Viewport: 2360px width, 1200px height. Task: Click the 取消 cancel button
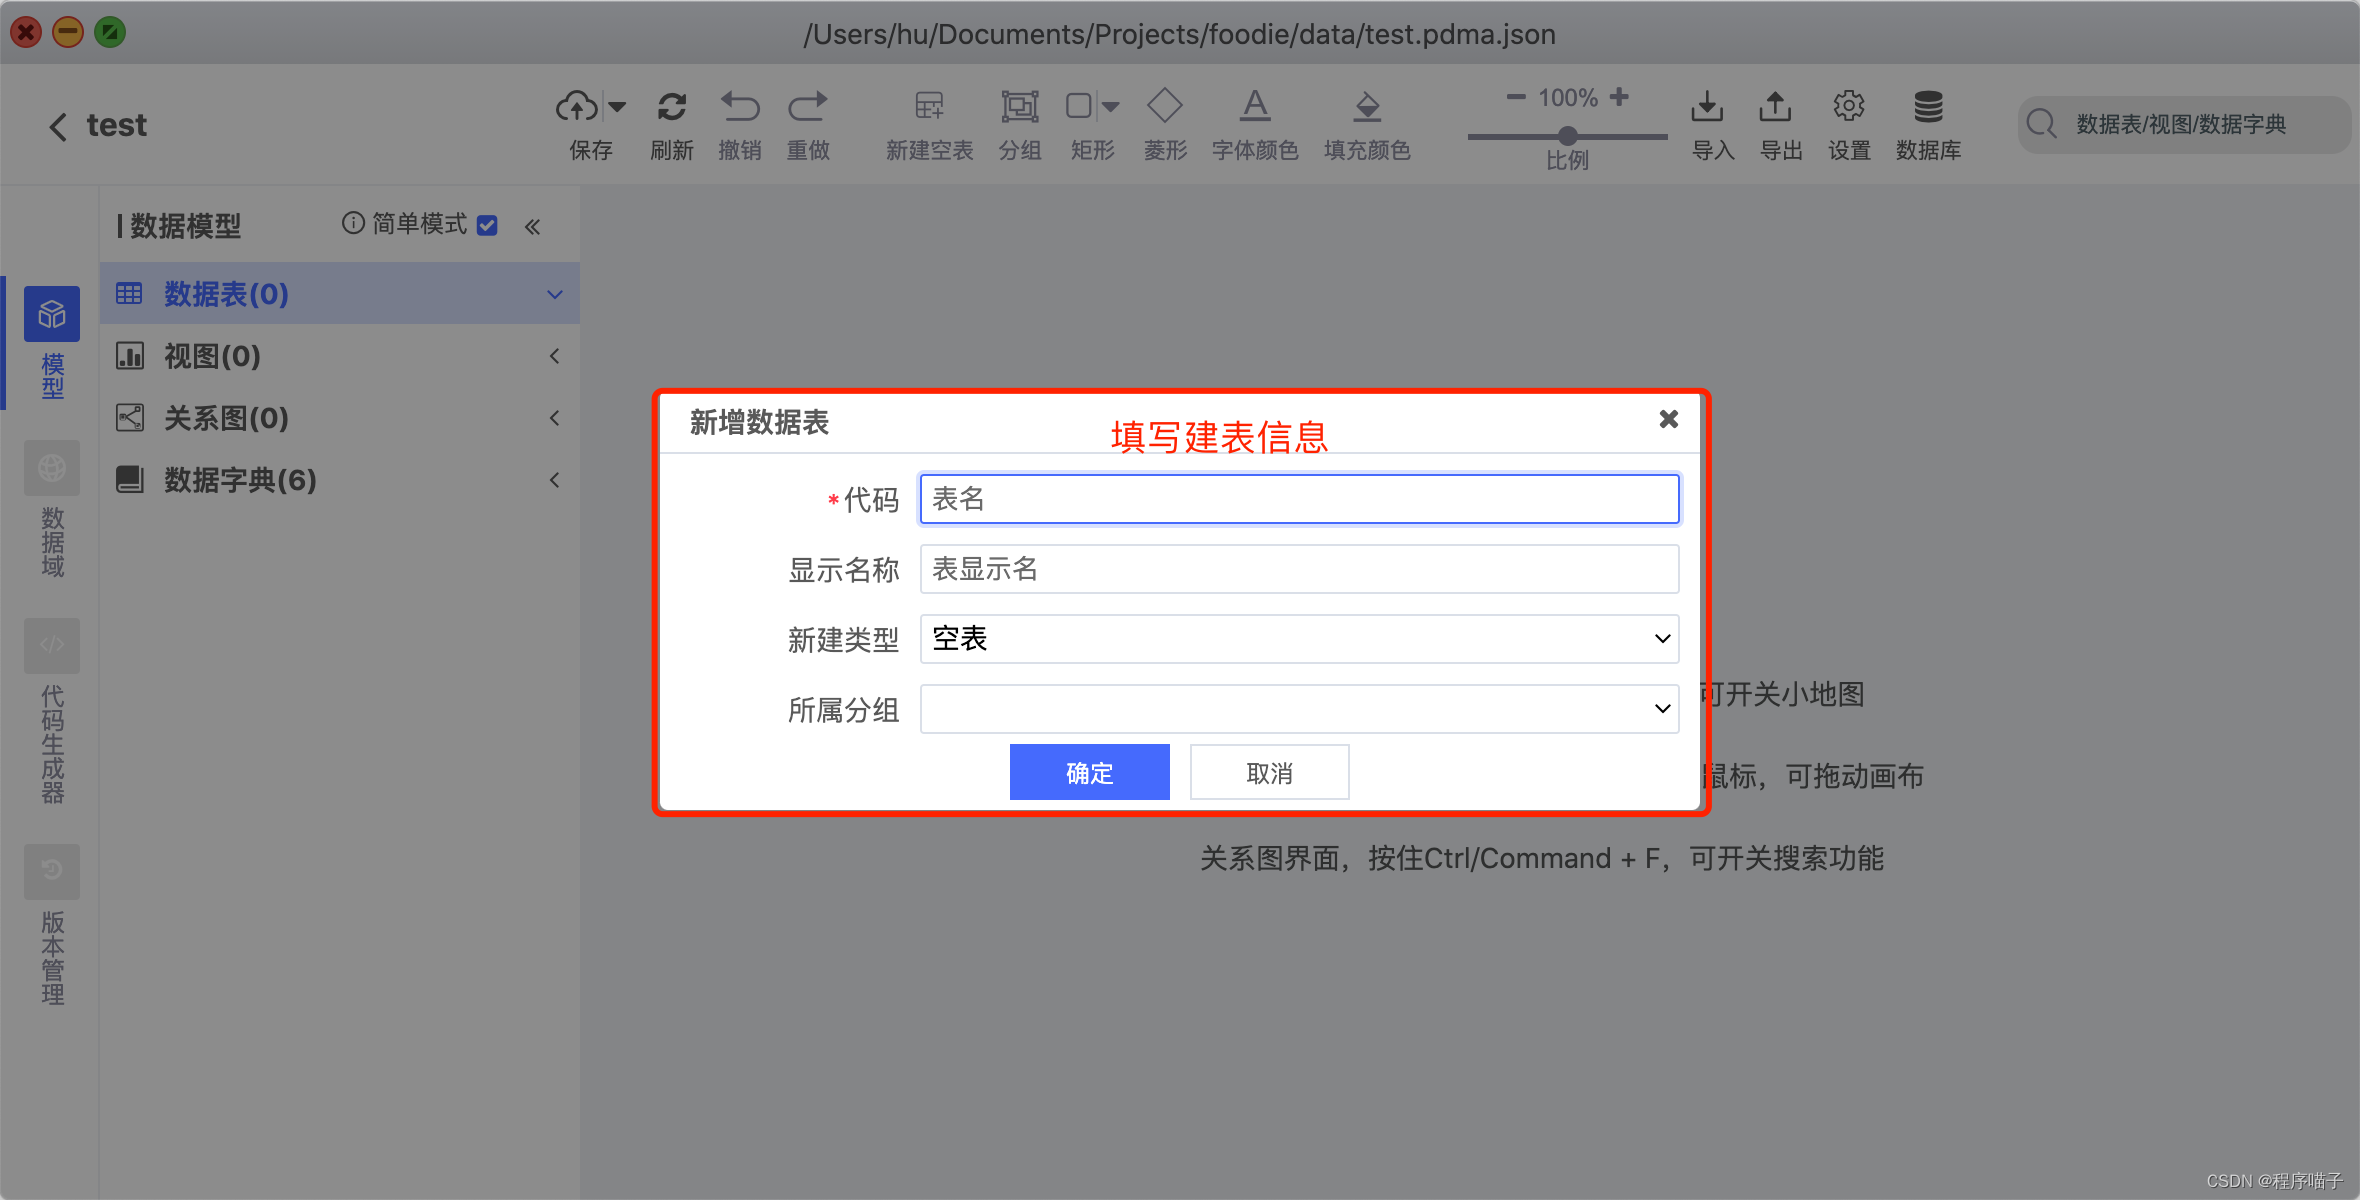click(x=1270, y=772)
